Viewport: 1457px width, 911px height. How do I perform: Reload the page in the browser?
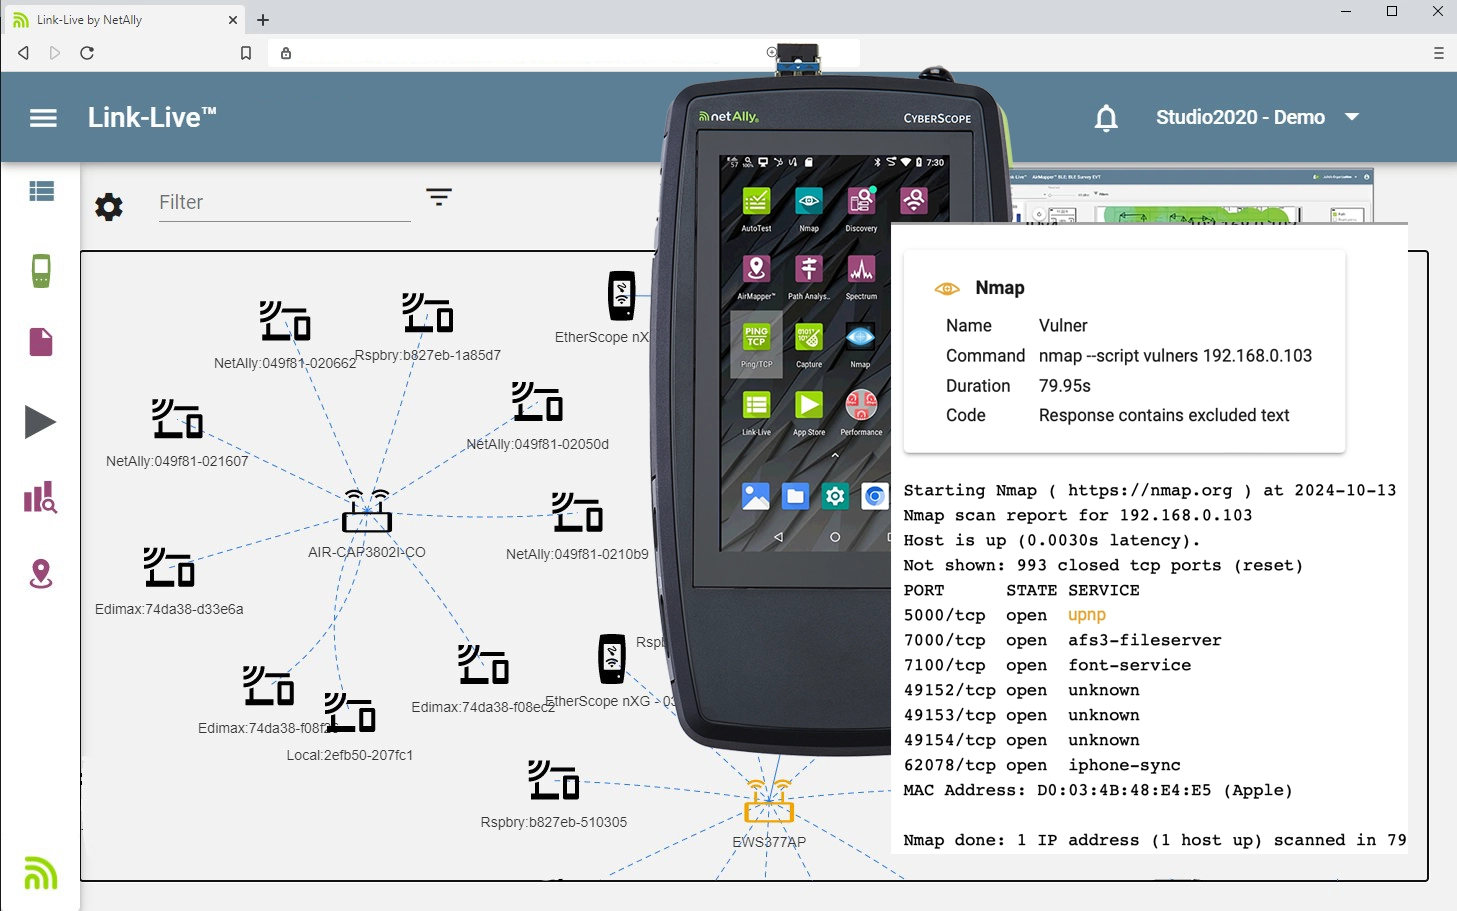pos(87,53)
